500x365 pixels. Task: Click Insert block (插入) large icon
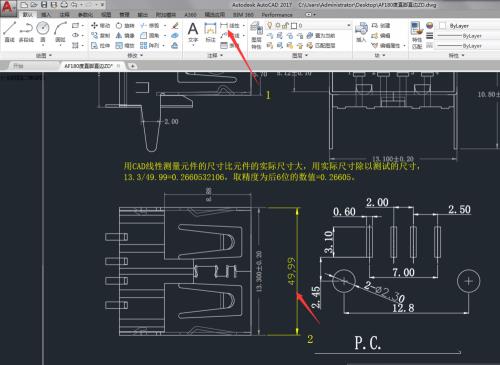361,32
